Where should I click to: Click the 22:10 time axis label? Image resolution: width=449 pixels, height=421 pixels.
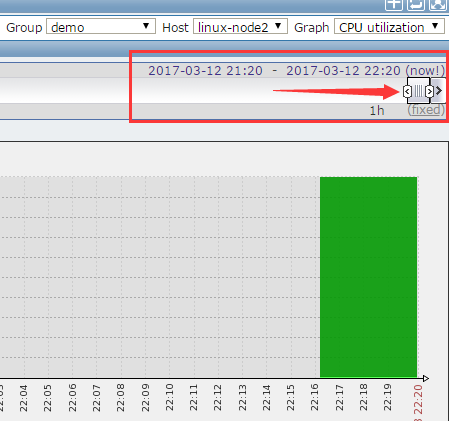point(169,397)
